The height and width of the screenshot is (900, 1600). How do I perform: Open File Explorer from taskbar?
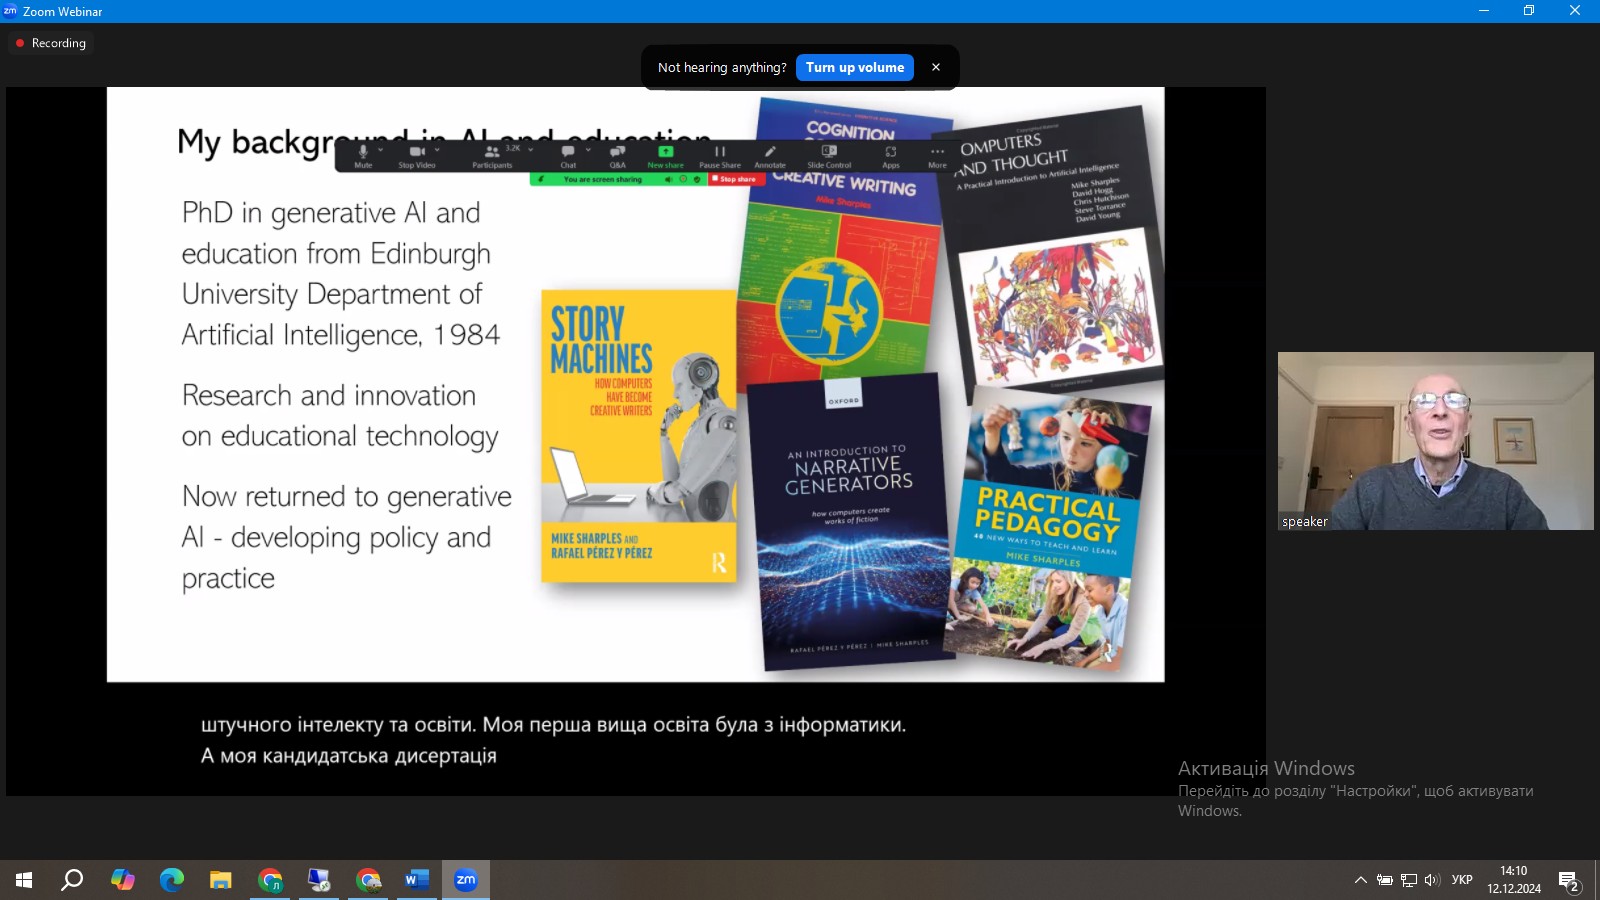point(220,880)
